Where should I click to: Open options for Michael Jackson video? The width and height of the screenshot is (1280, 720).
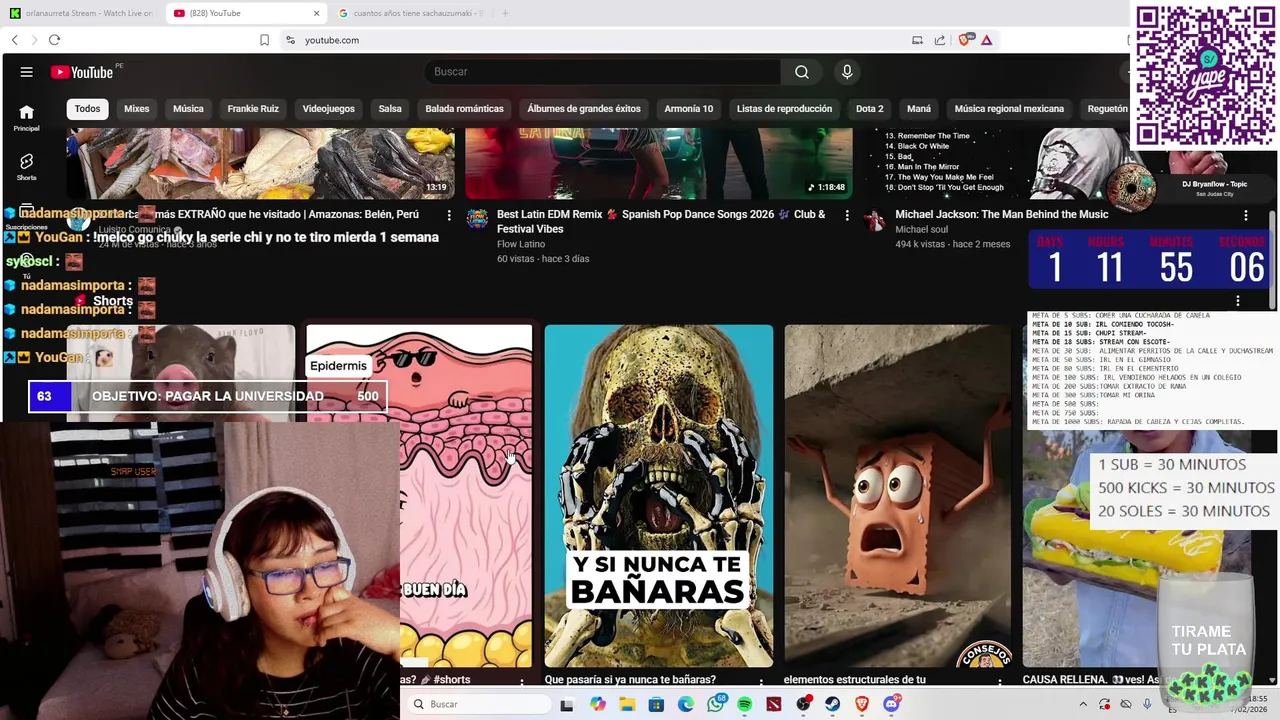[1246, 215]
